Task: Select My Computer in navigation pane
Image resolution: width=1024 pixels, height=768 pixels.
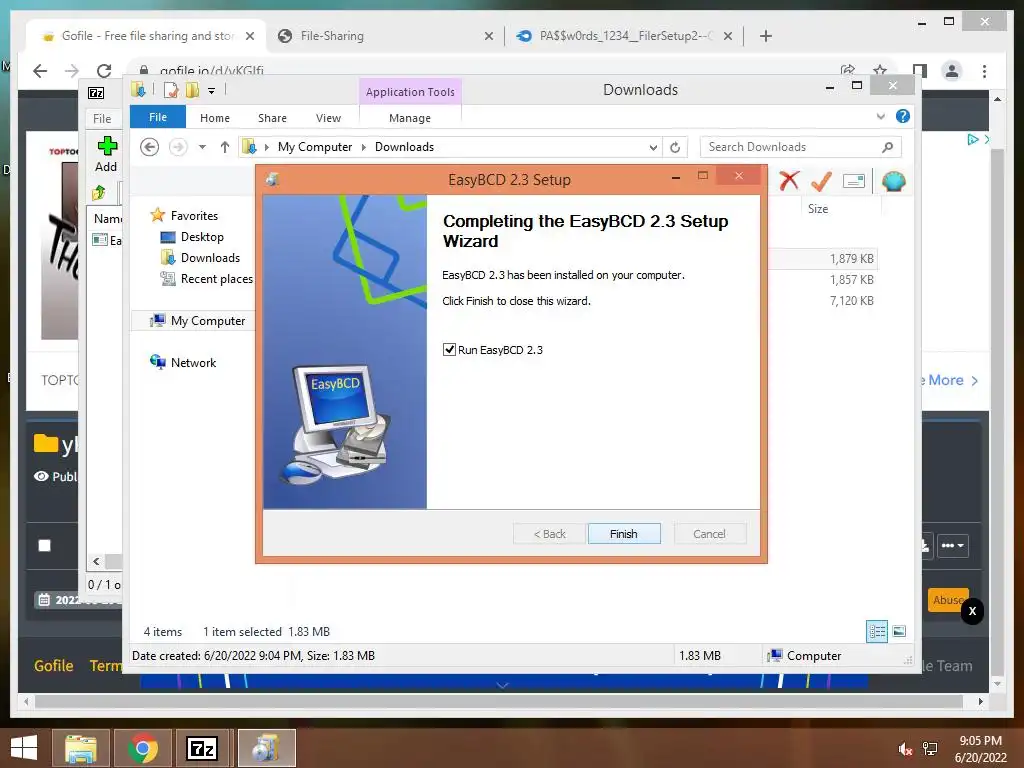Action: tap(208, 321)
